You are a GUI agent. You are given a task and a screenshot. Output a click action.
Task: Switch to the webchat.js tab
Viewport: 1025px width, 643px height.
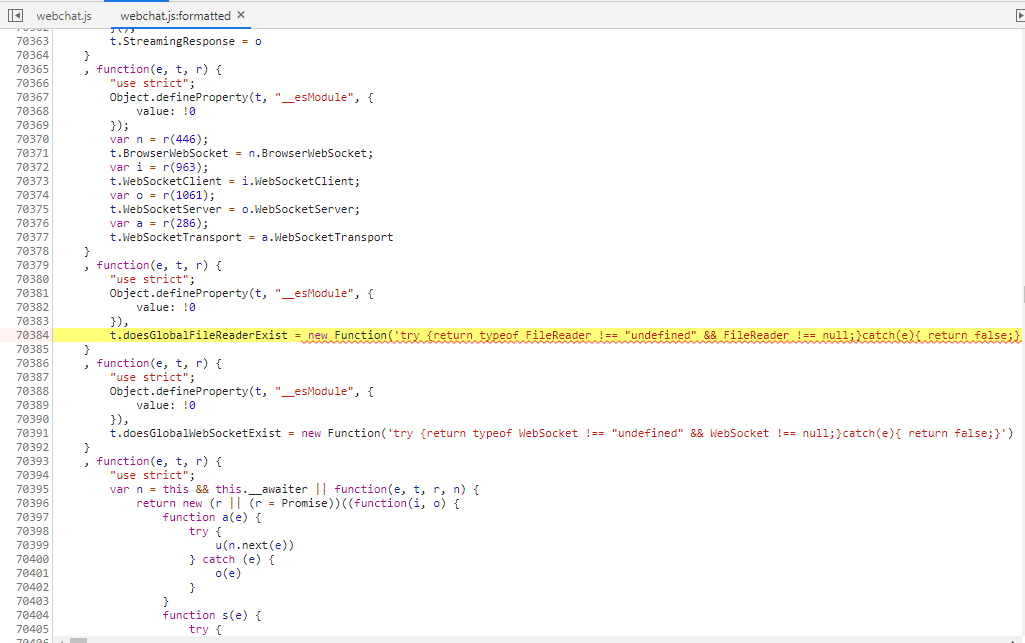[63, 15]
